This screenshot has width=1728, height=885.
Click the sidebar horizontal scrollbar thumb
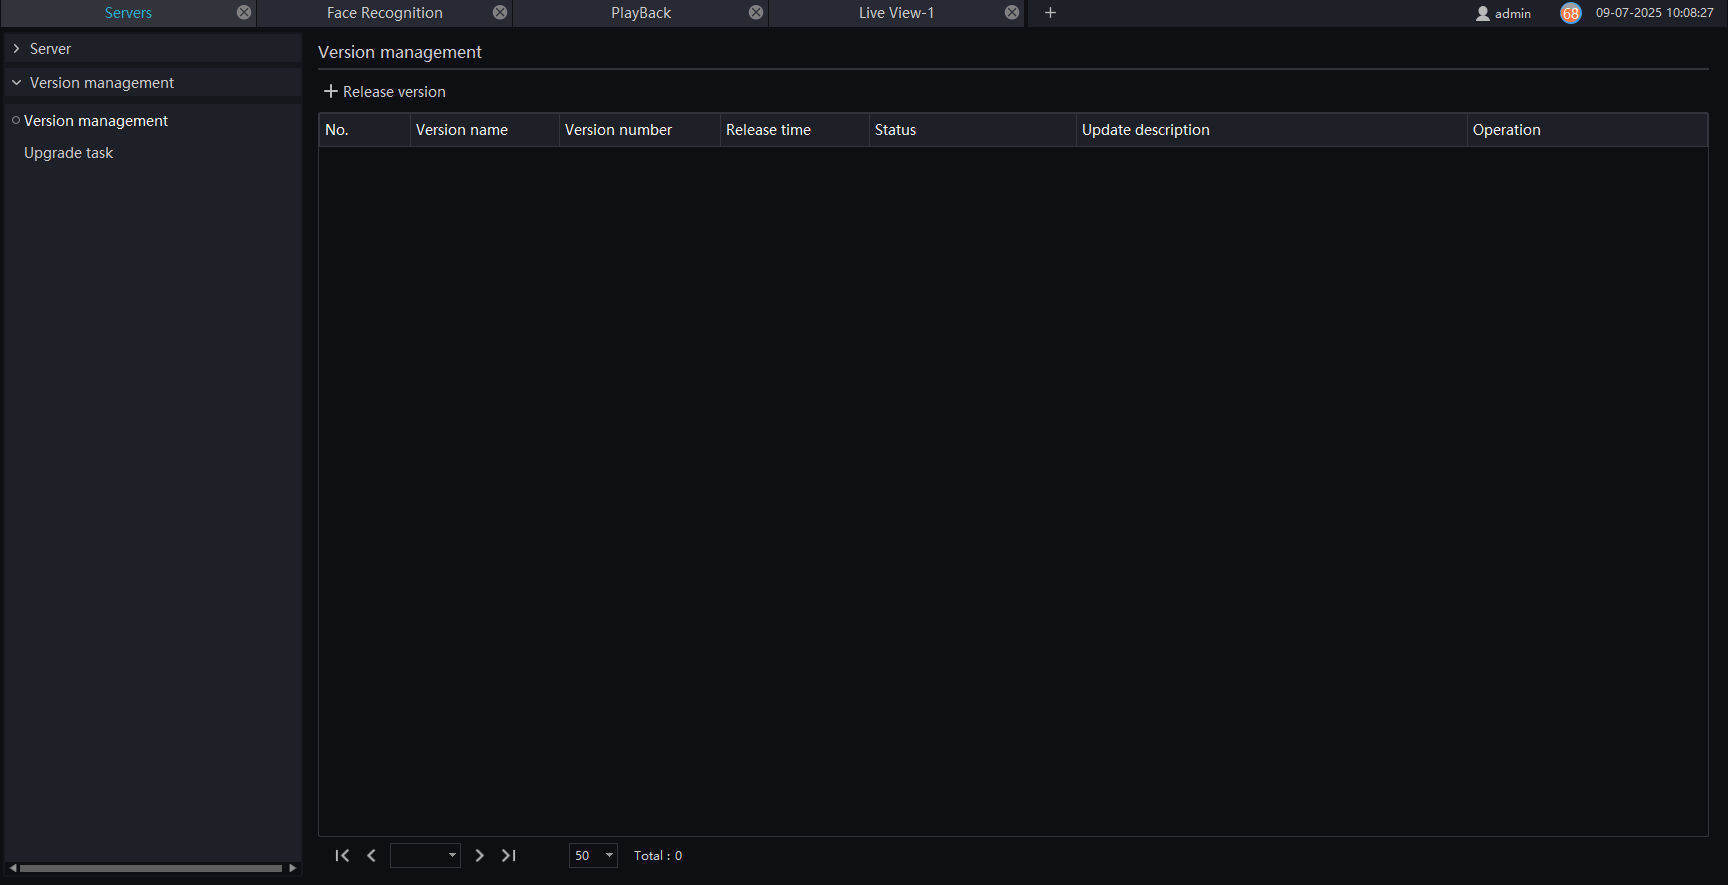pyautogui.click(x=151, y=868)
